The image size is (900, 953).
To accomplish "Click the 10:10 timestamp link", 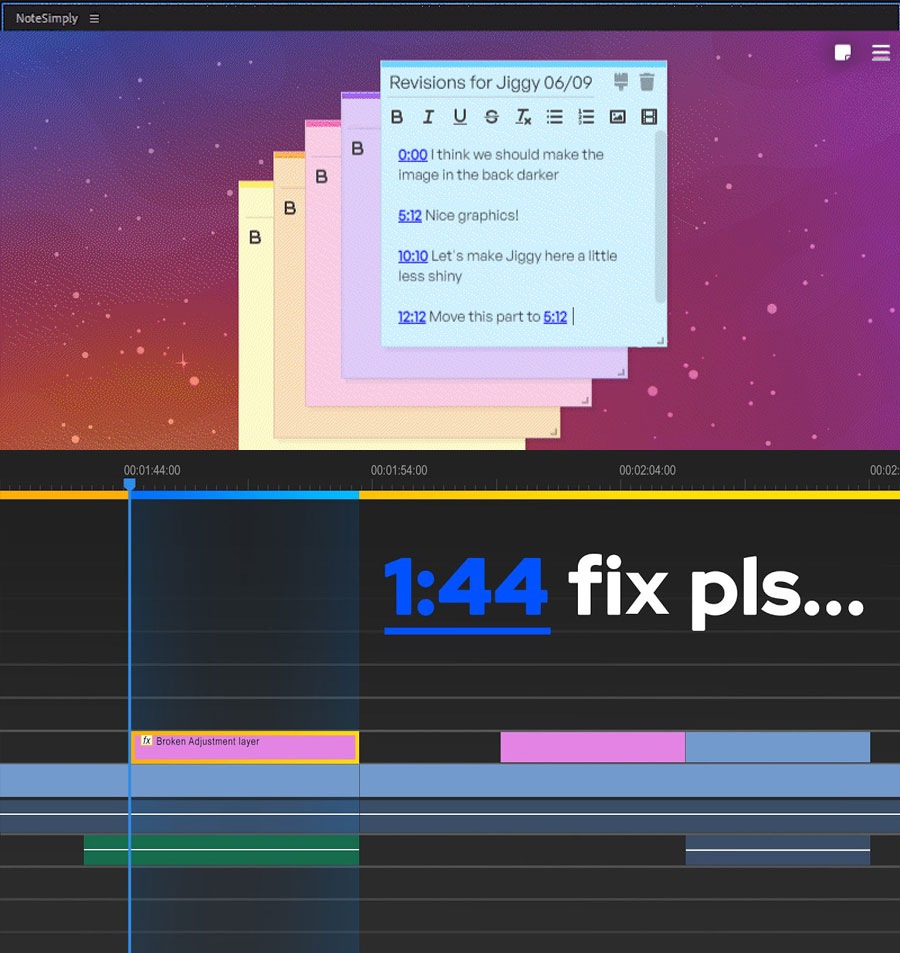I will click(x=413, y=256).
